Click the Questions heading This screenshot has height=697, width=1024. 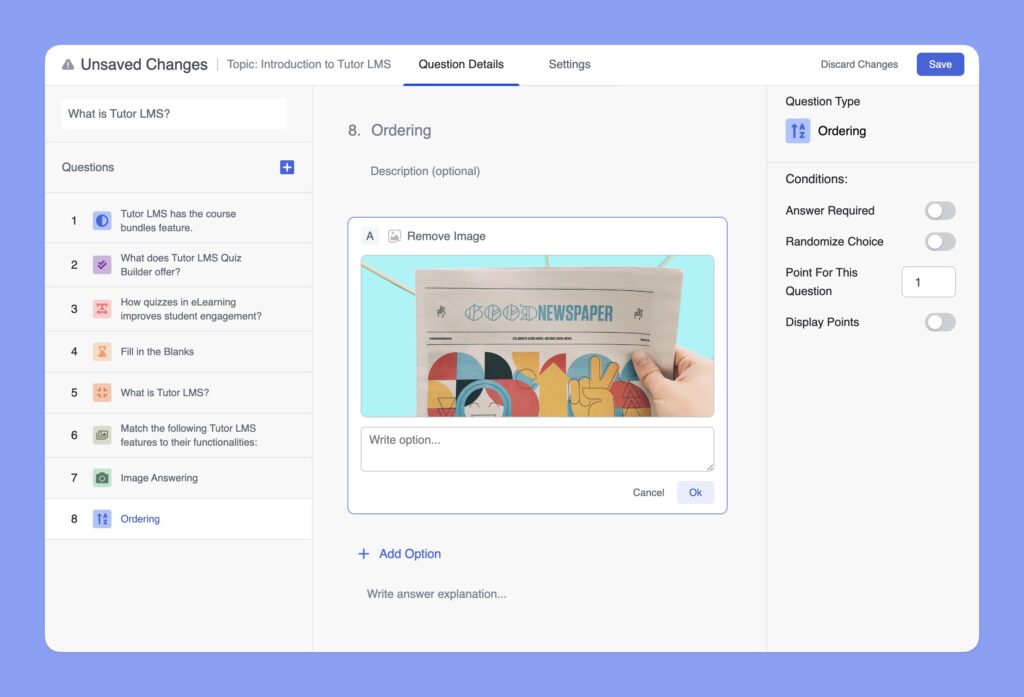point(88,167)
